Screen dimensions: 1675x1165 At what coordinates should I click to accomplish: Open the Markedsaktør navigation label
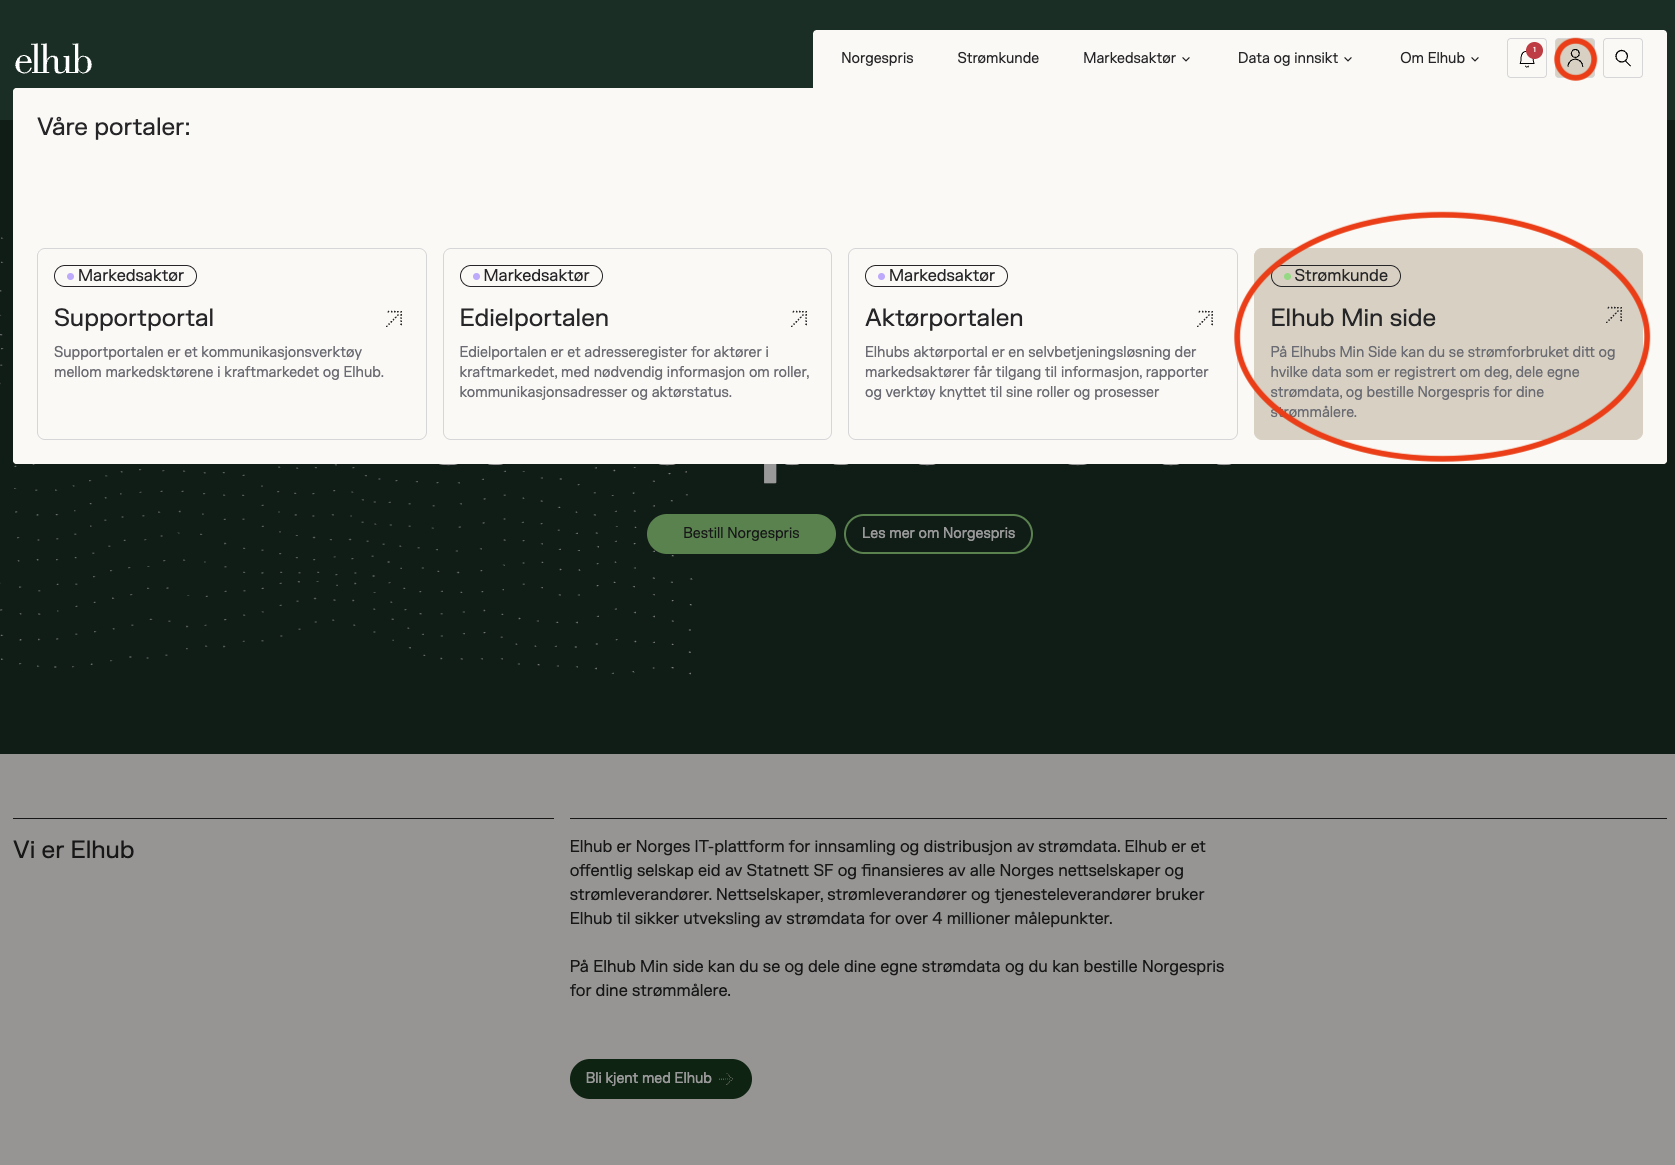coord(1129,58)
